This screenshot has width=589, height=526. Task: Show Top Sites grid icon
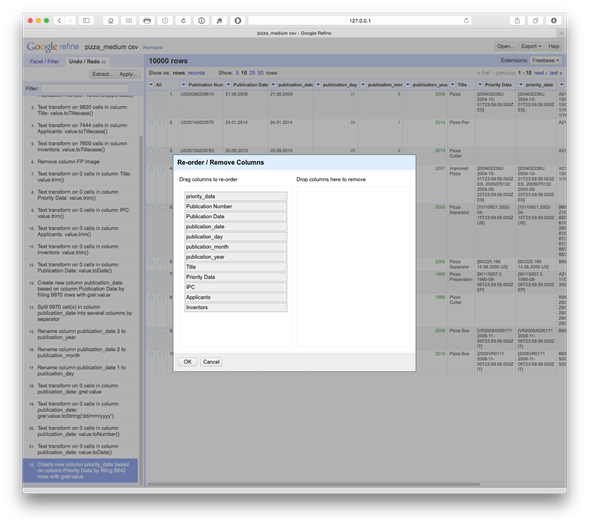(x=129, y=21)
